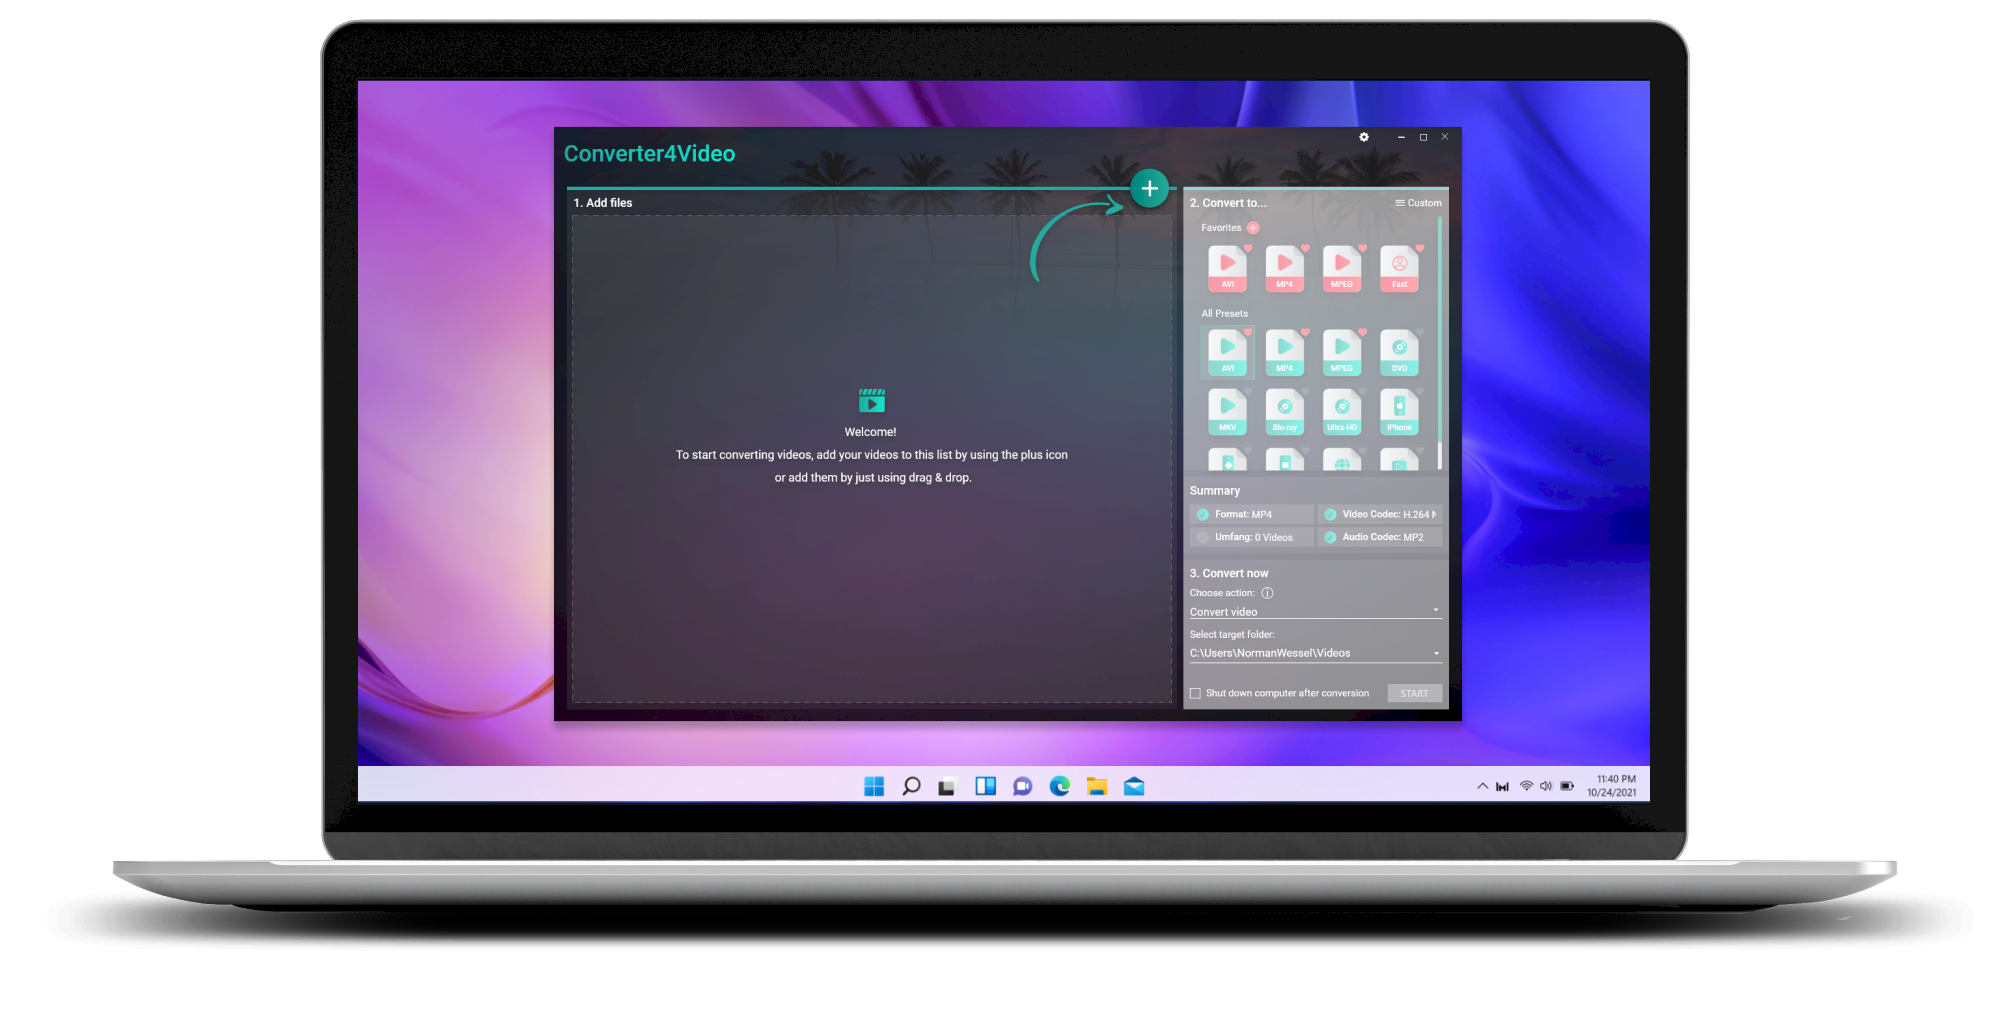Toggle favorite heart on Ultra-HD preset
The height and width of the screenshot is (1023, 2010).
tap(1362, 391)
